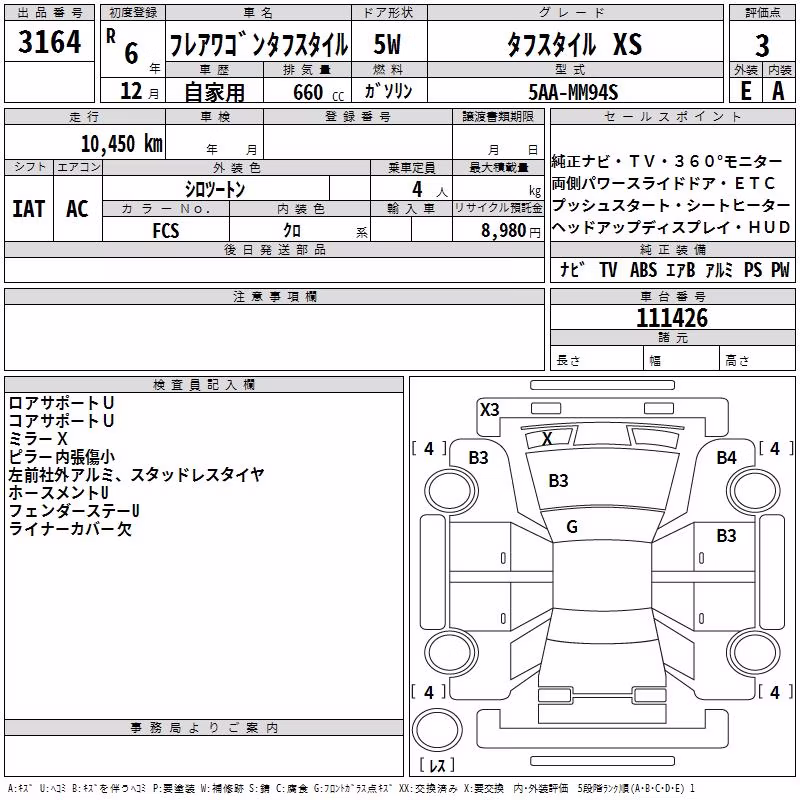The height and width of the screenshot is (800, 800).
Task: Click the recycle deposit 8,980円
Action: click(511, 231)
